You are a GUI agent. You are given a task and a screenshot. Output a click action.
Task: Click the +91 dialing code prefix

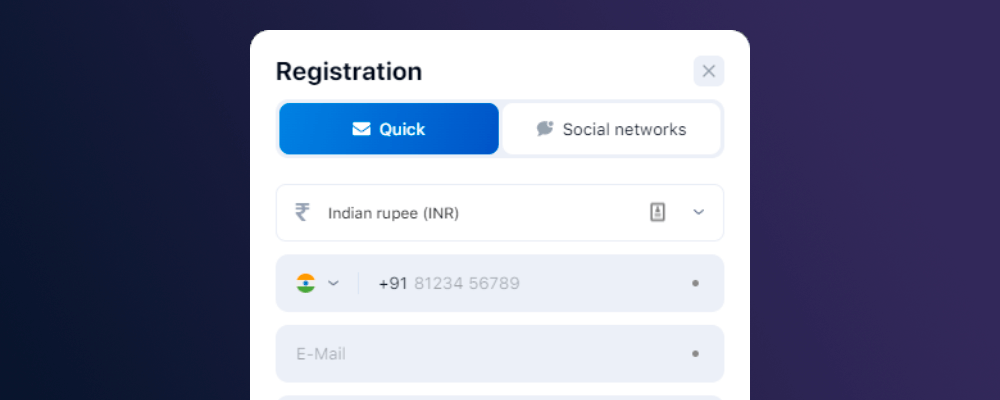(x=392, y=283)
